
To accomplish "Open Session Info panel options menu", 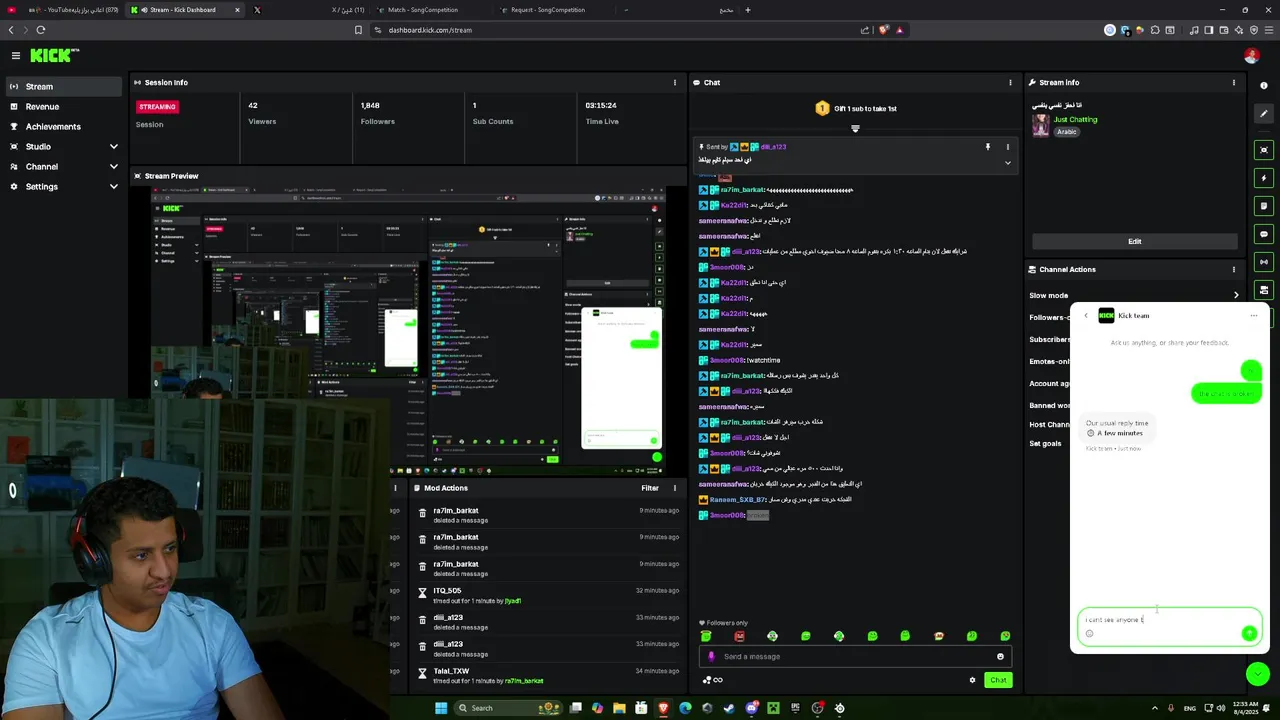I will [x=674, y=83].
